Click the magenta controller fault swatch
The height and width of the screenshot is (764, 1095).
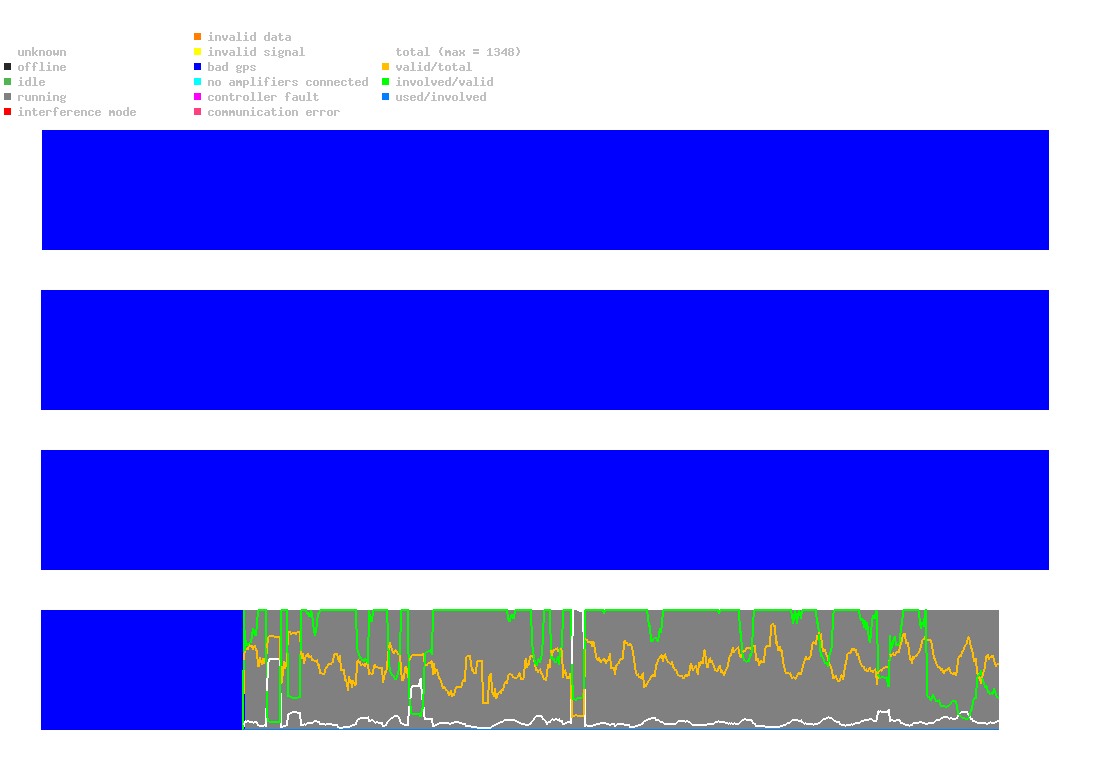198,97
